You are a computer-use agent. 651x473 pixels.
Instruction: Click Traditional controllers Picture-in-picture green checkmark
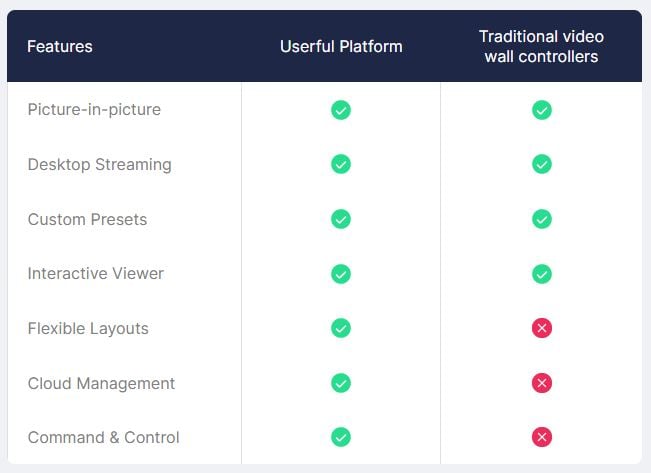click(x=541, y=110)
